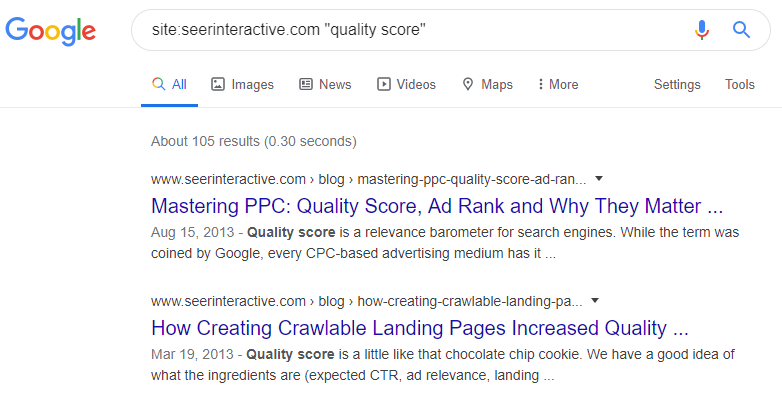Switch to the Images results tab

click(x=242, y=84)
